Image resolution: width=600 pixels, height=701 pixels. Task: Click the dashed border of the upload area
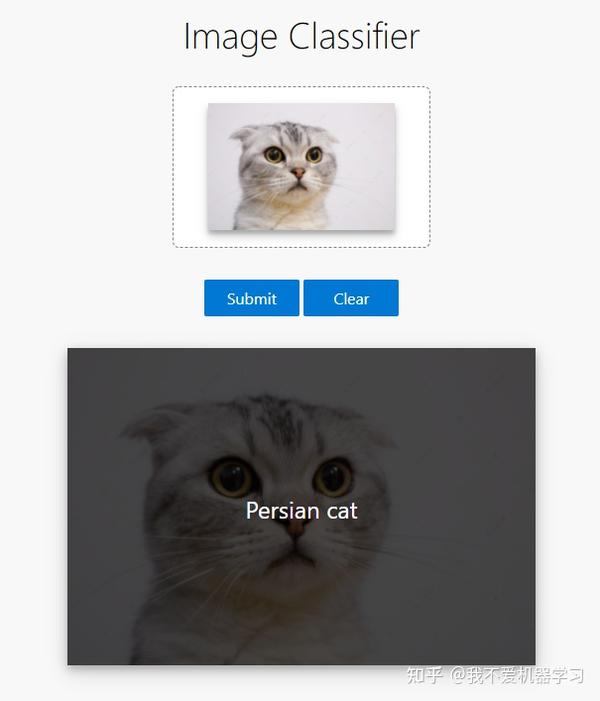(301, 87)
